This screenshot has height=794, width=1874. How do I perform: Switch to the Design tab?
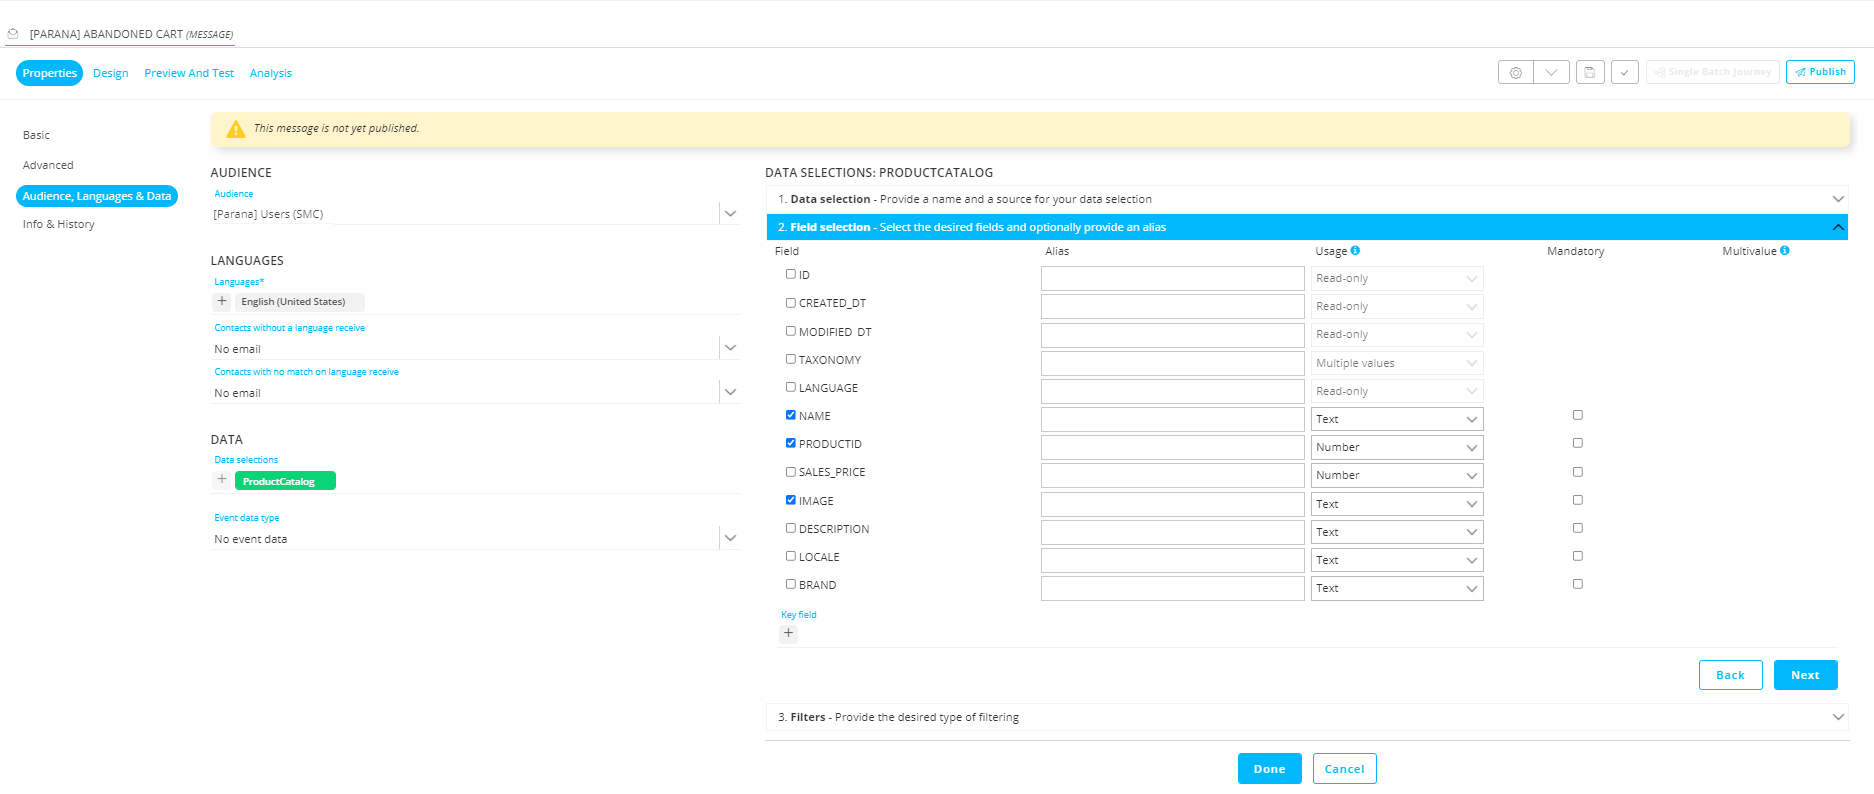(110, 73)
